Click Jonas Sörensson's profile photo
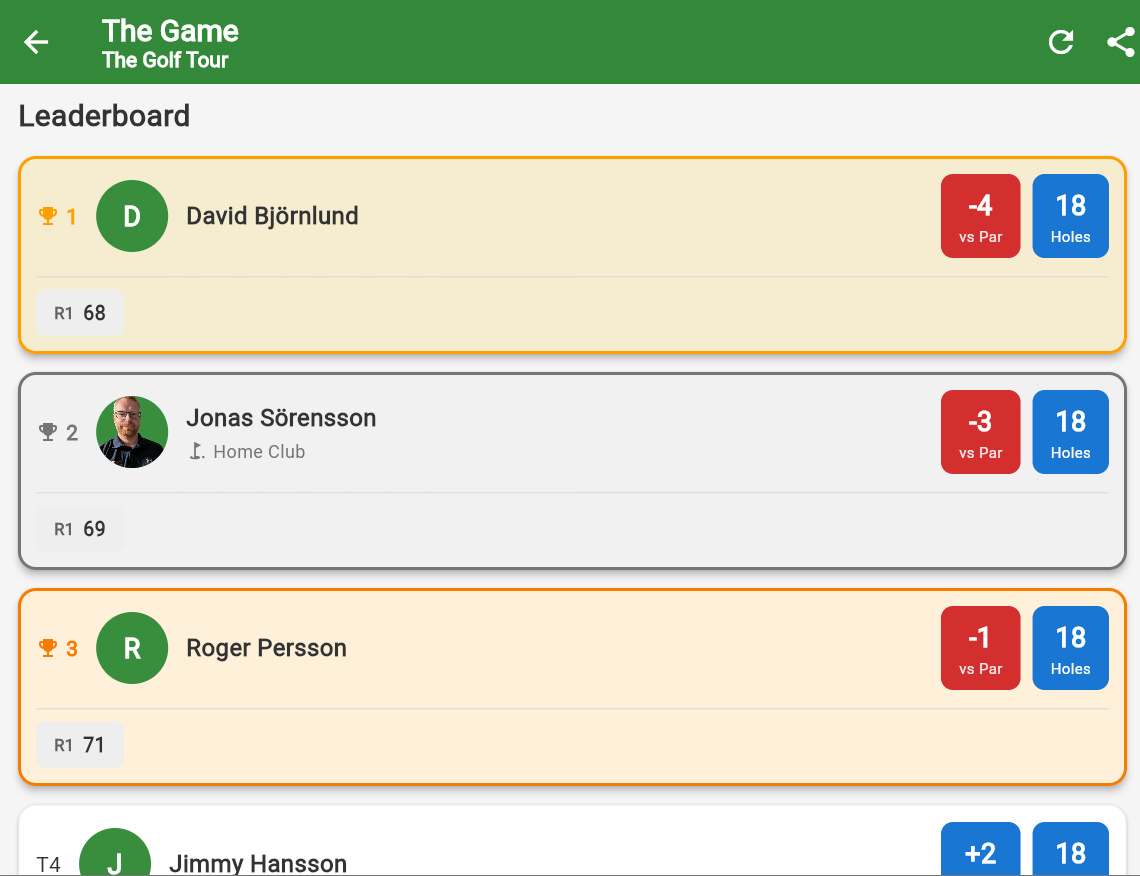Screen dimensions: 1140x876 coord(132,432)
